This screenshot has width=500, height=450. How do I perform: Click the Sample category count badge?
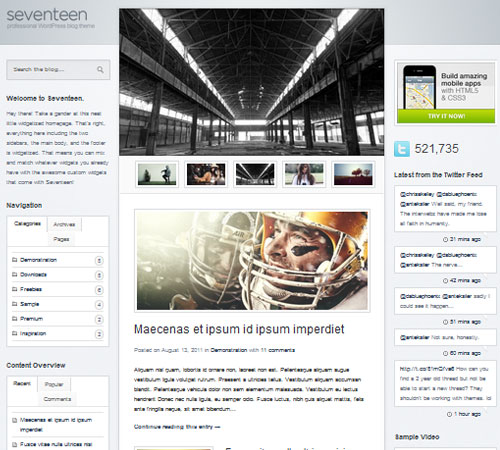[x=99, y=305]
